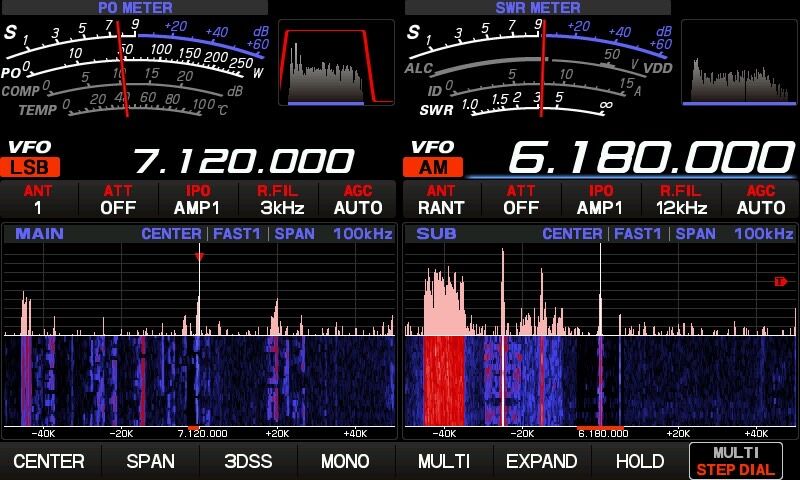Select sub ANT RANT setting
The height and width of the screenshot is (480, 800).
point(441,200)
